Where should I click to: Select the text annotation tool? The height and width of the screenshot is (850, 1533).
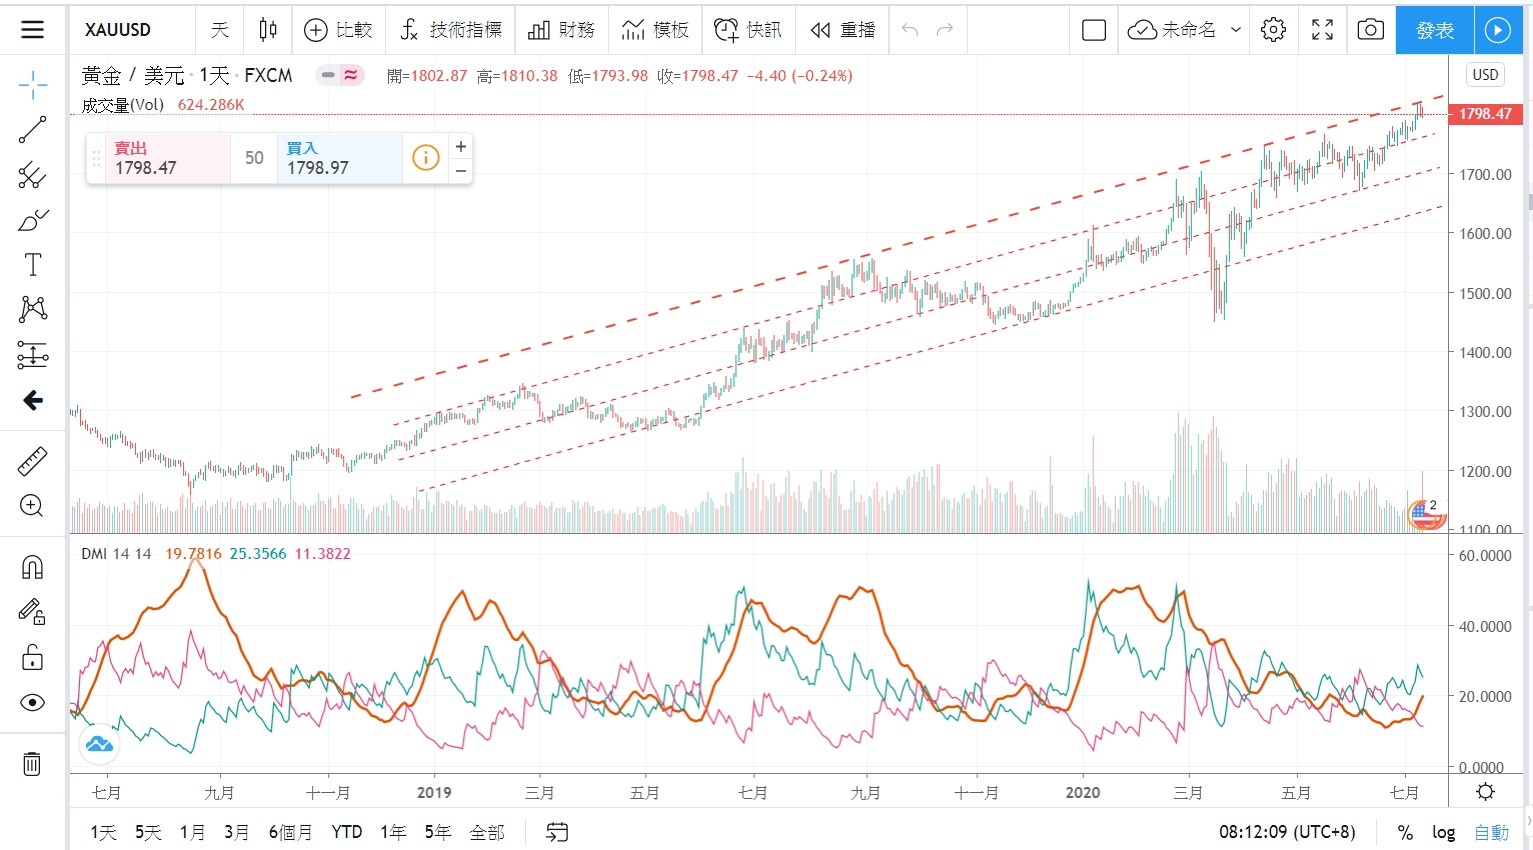[x=32, y=265]
